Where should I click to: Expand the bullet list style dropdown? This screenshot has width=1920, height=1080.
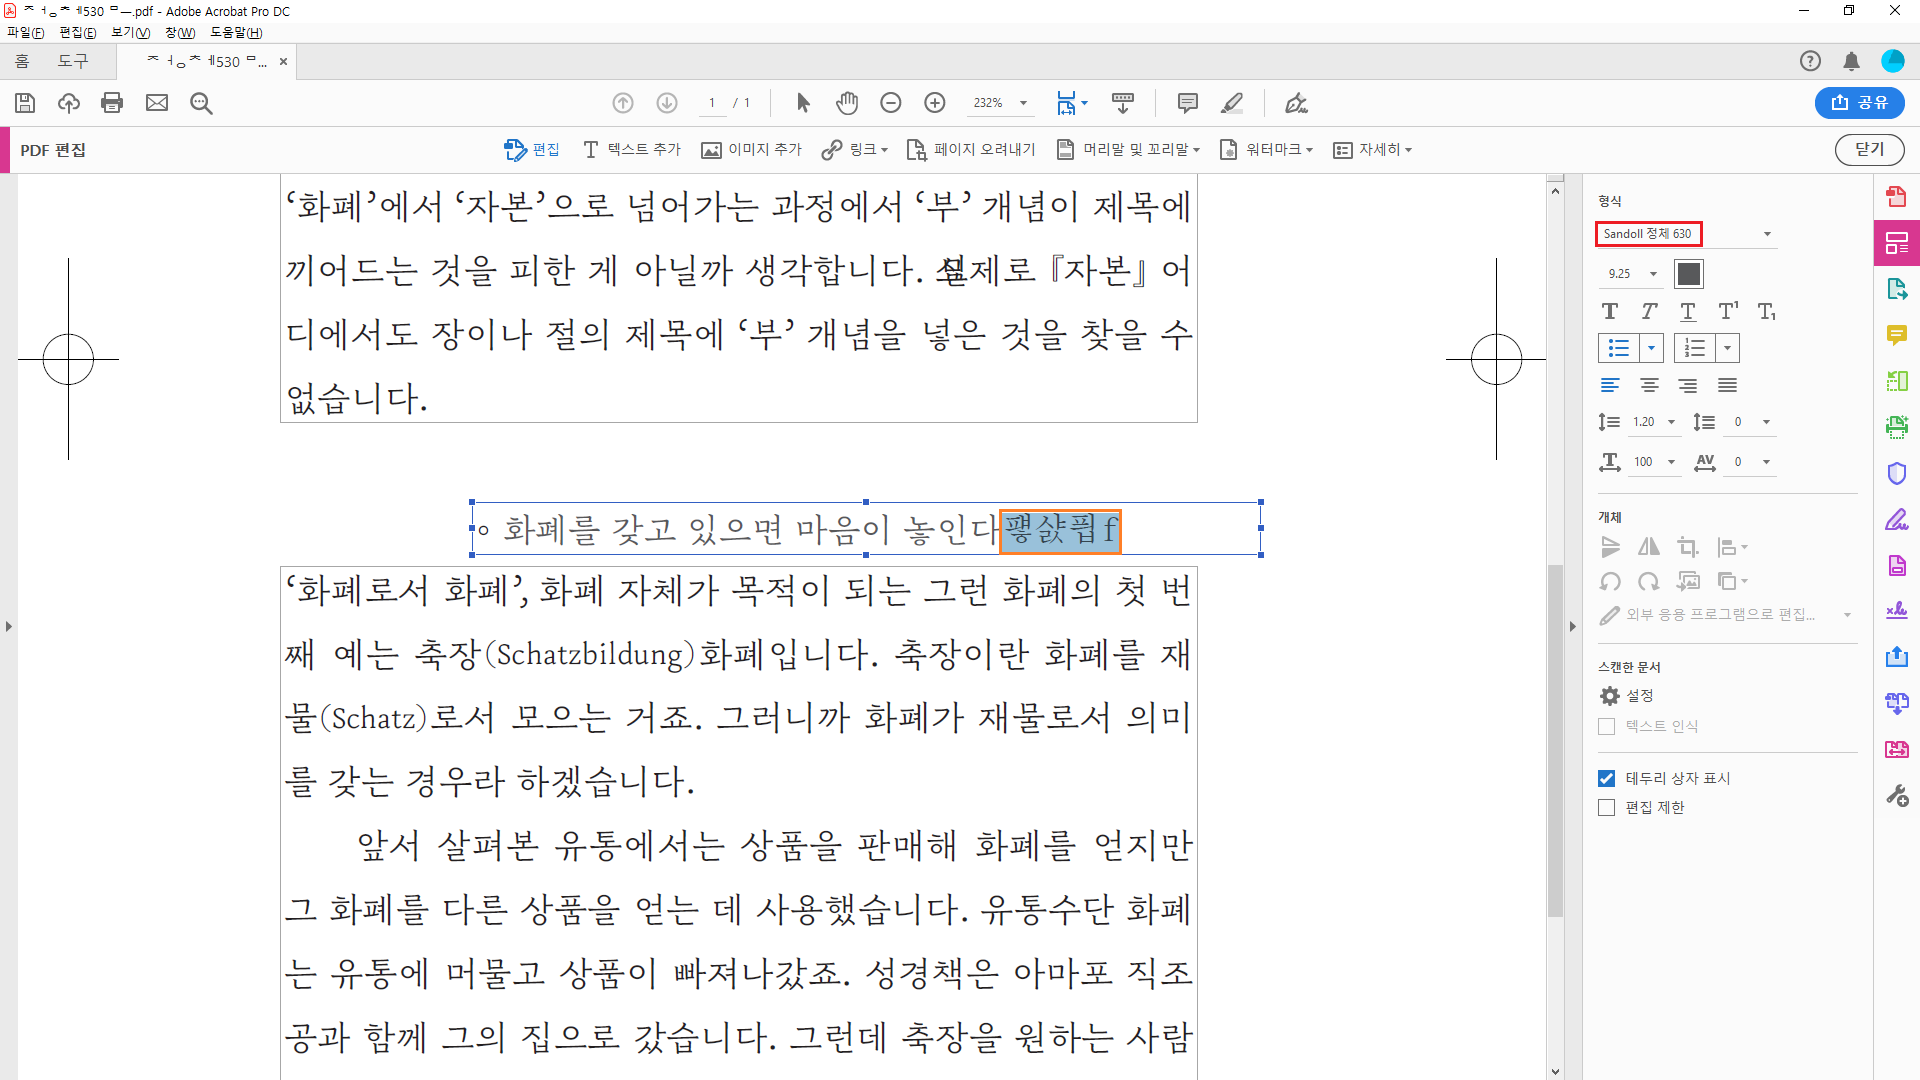click(1651, 348)
